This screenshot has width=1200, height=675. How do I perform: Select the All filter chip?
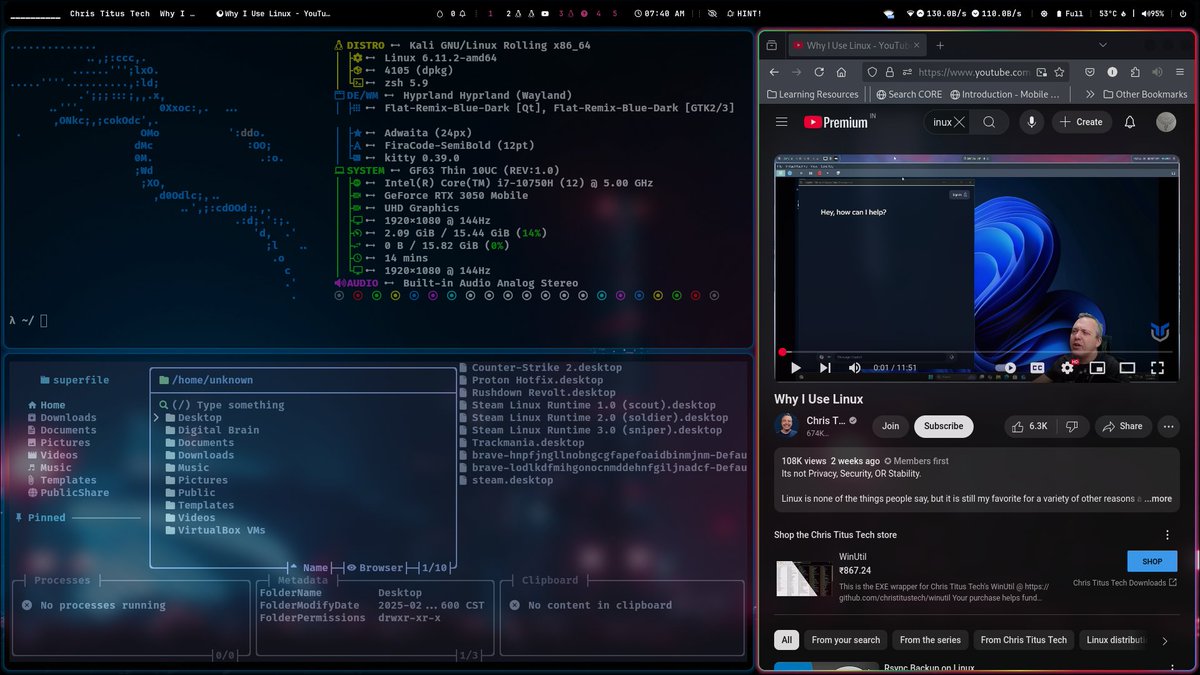coord(787,640)
